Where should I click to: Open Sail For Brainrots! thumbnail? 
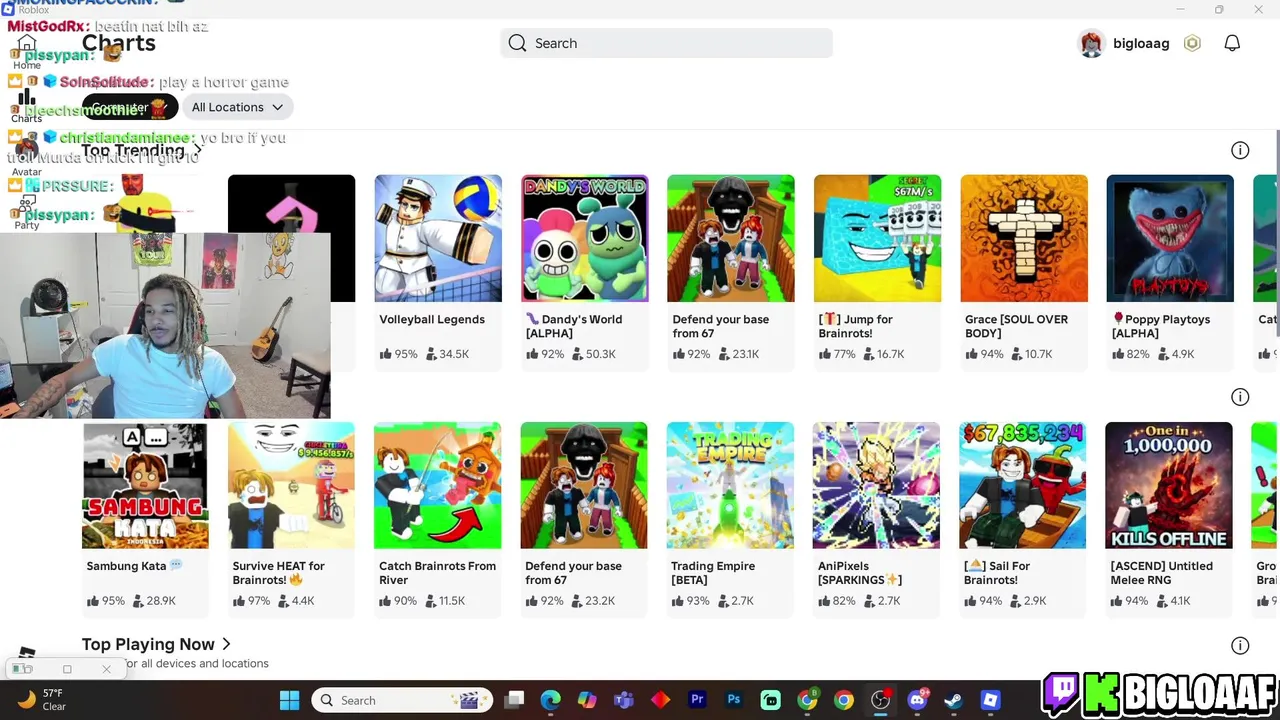(1023, 485)
